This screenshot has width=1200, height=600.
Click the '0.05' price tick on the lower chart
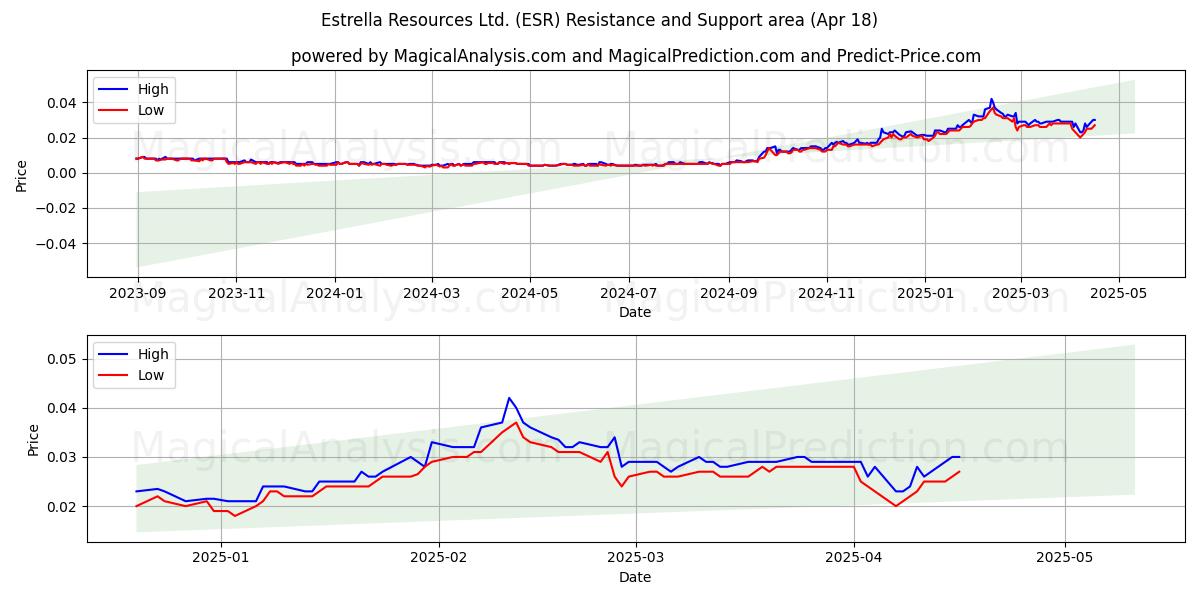[x=64, y=359]
